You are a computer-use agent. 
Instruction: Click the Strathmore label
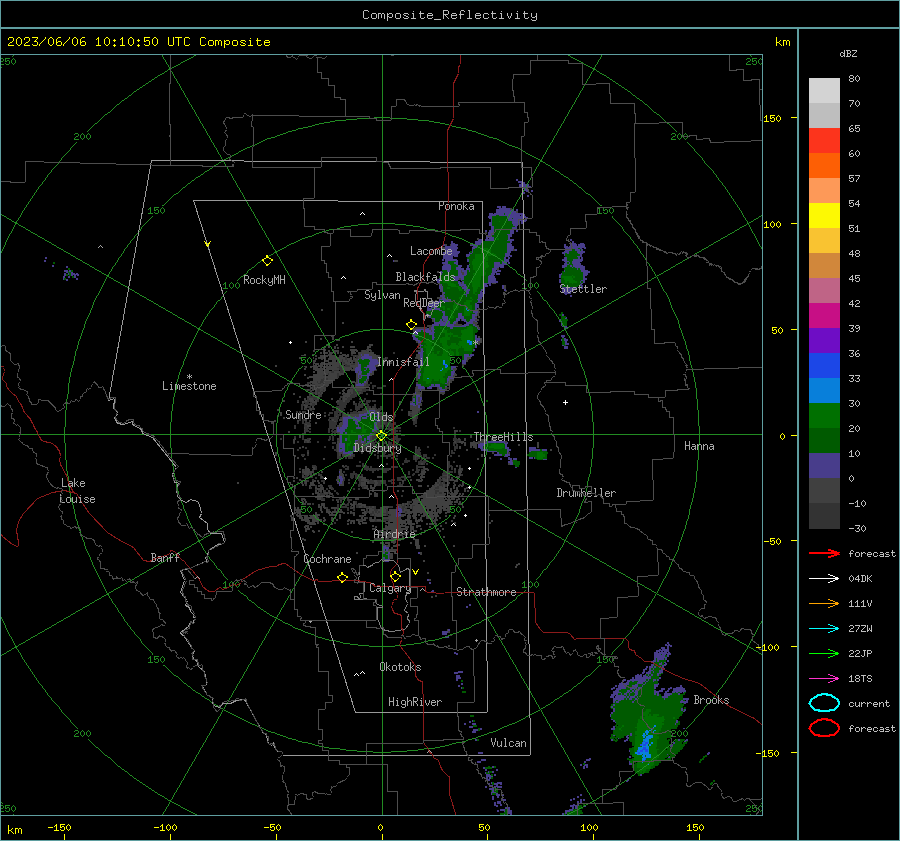click(486, 592)
